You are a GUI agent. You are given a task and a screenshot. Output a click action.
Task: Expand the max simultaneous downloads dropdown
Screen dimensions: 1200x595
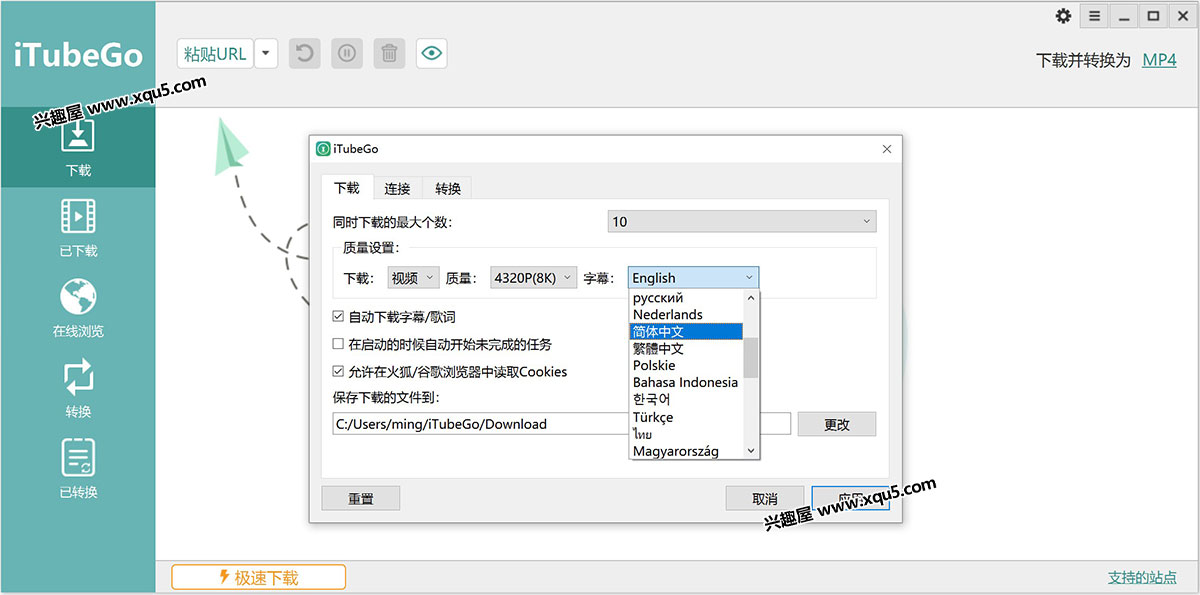click(x=741, y=222)
